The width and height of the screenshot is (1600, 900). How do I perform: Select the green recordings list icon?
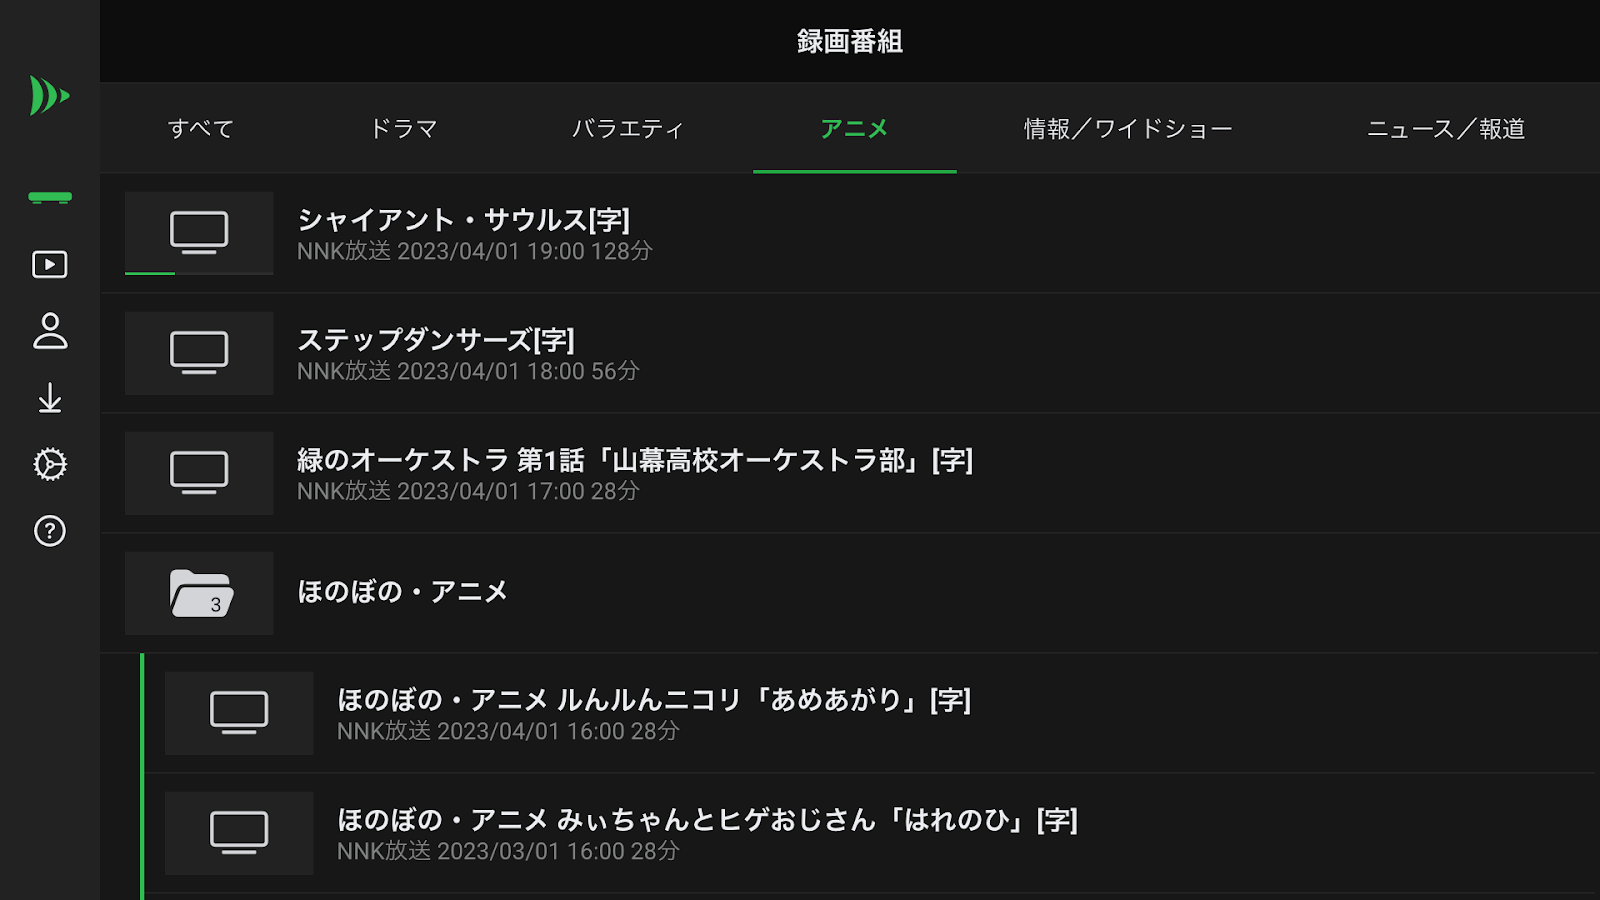tap(48, 197)
